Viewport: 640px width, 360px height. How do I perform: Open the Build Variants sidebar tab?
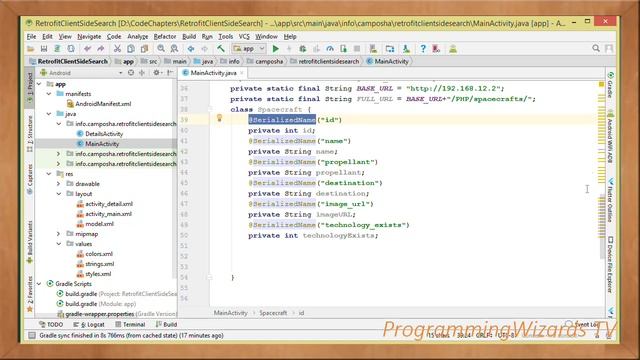30,243
